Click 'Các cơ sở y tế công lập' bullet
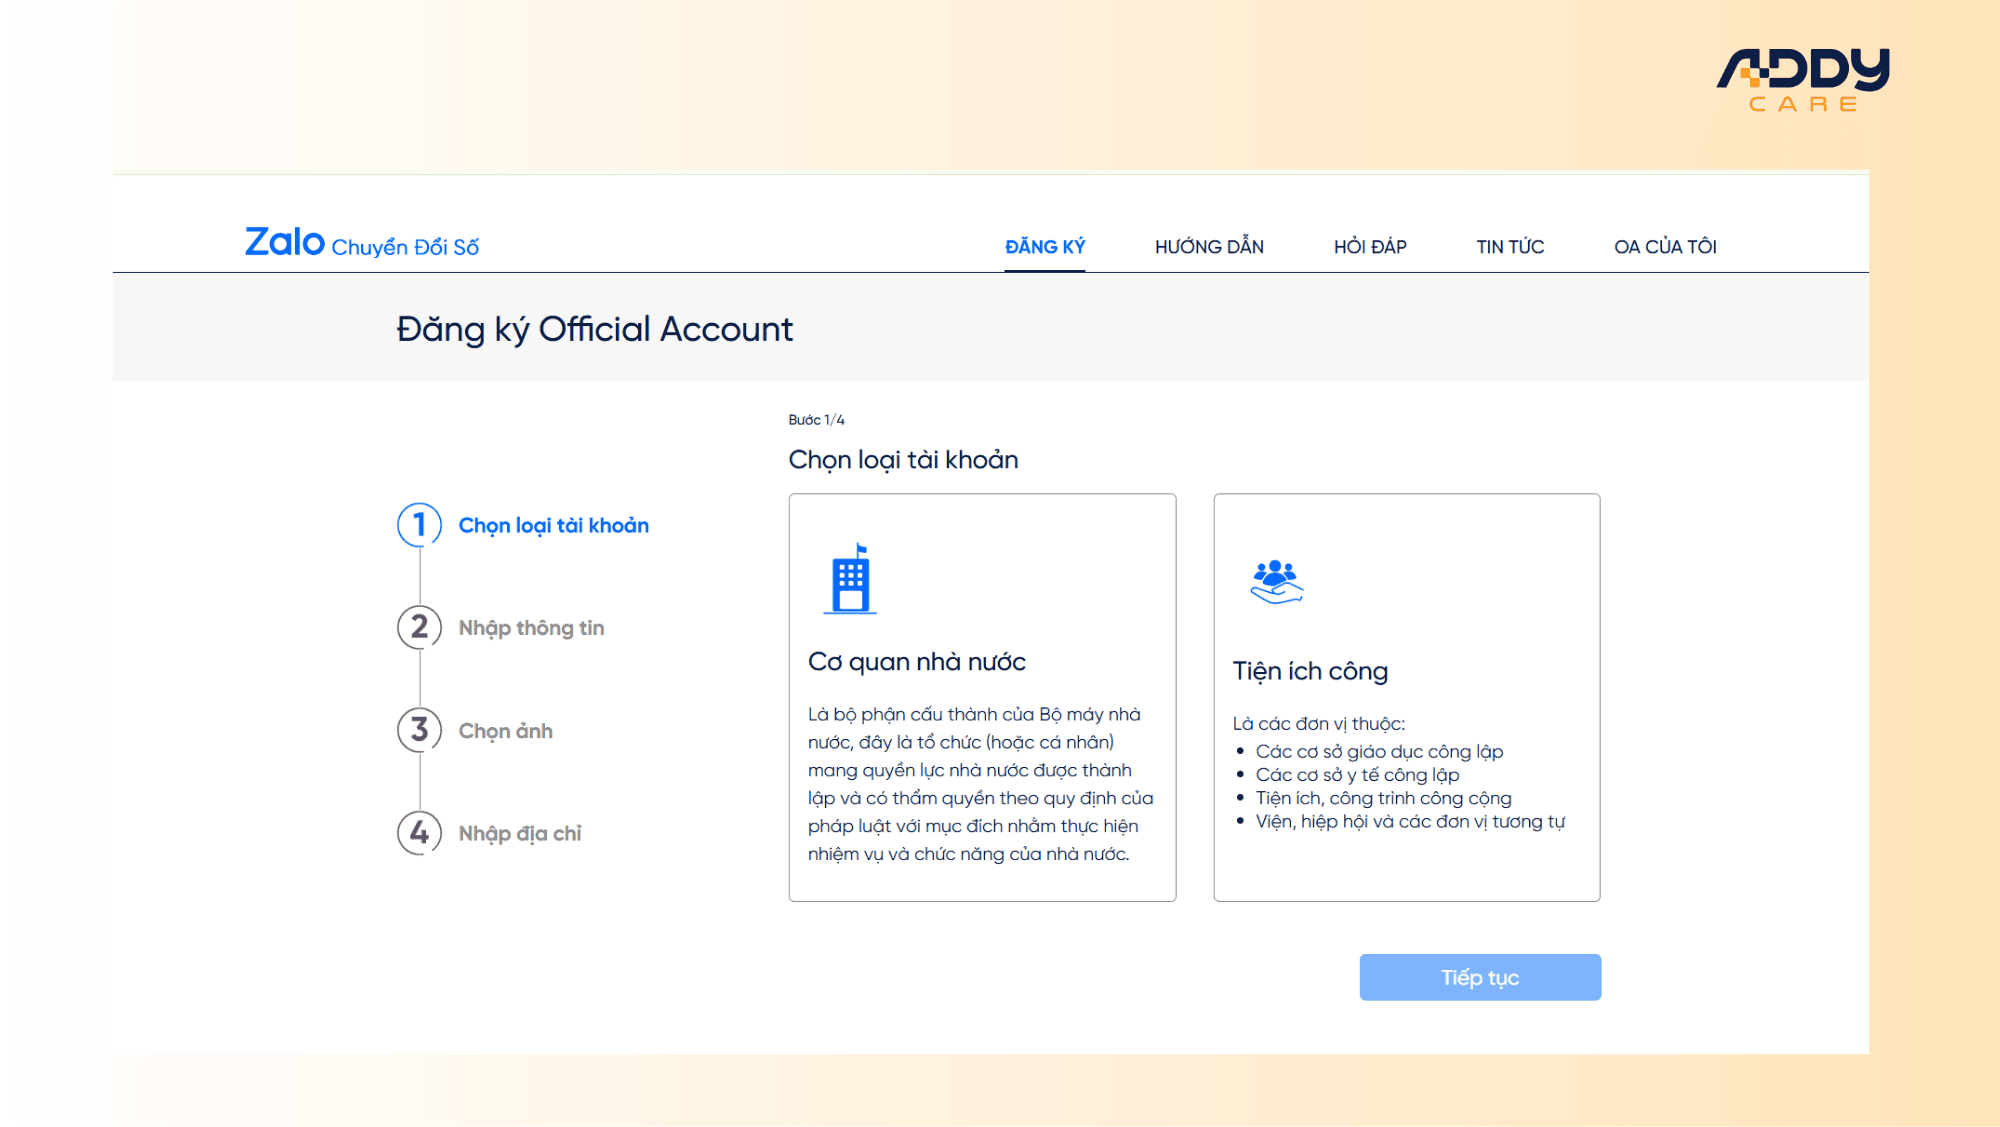Image resolution: width=2000 pixels, height=1127 pixels. pos(1357,775)
